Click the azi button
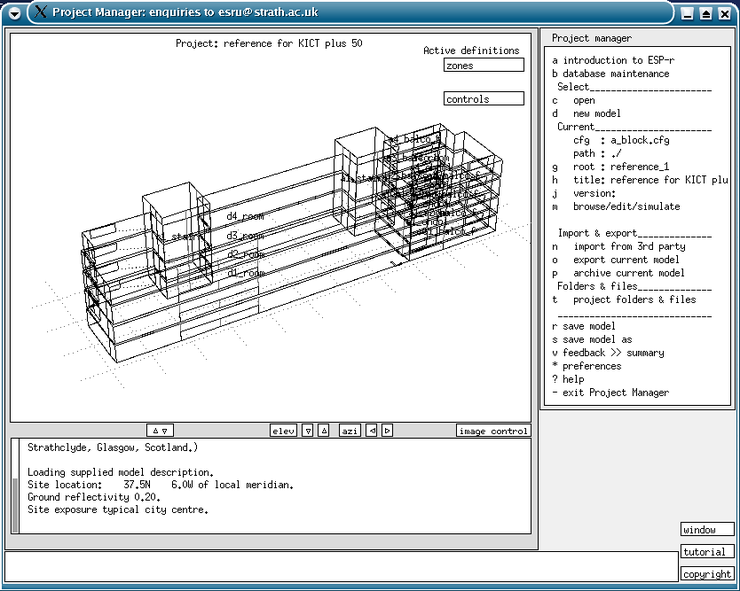Screen dimensions: 740x591 click(349, 431)
